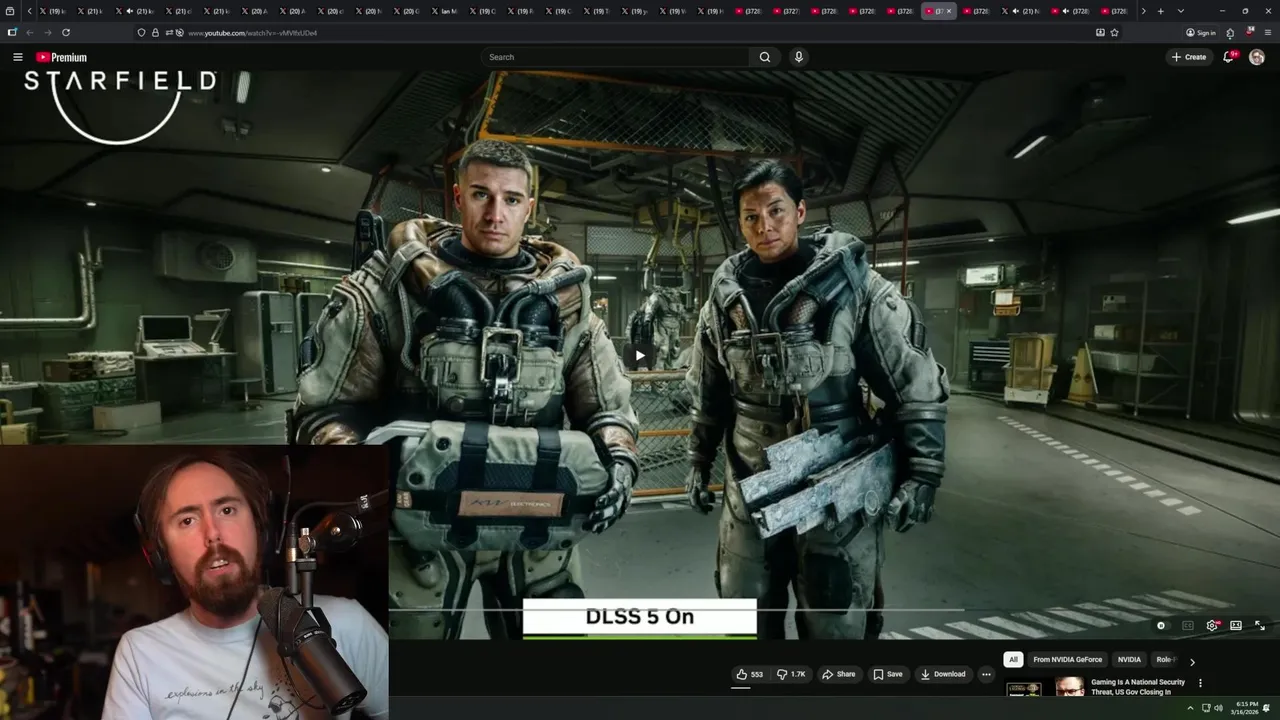Image resolution: width=1280 pixels, height=720 pixels.
Task: Open the clock showing 6:15 PM
Action: point(1246,708)
